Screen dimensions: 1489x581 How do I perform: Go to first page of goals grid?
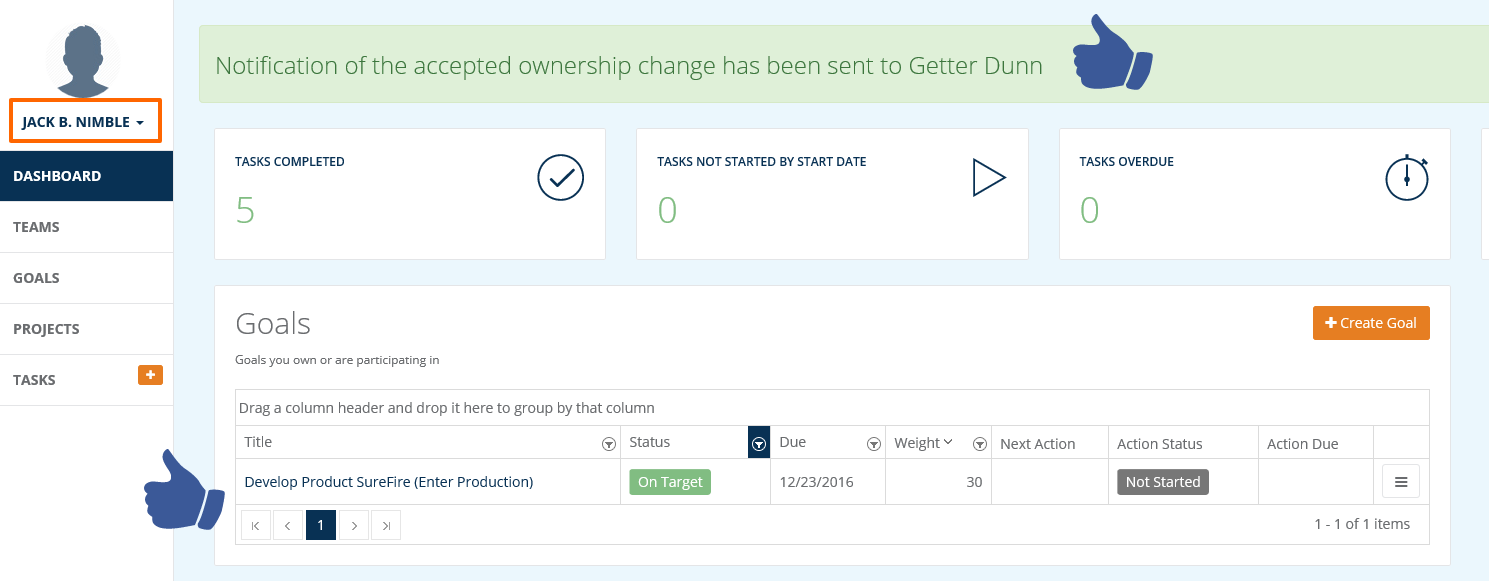[256, 525]
